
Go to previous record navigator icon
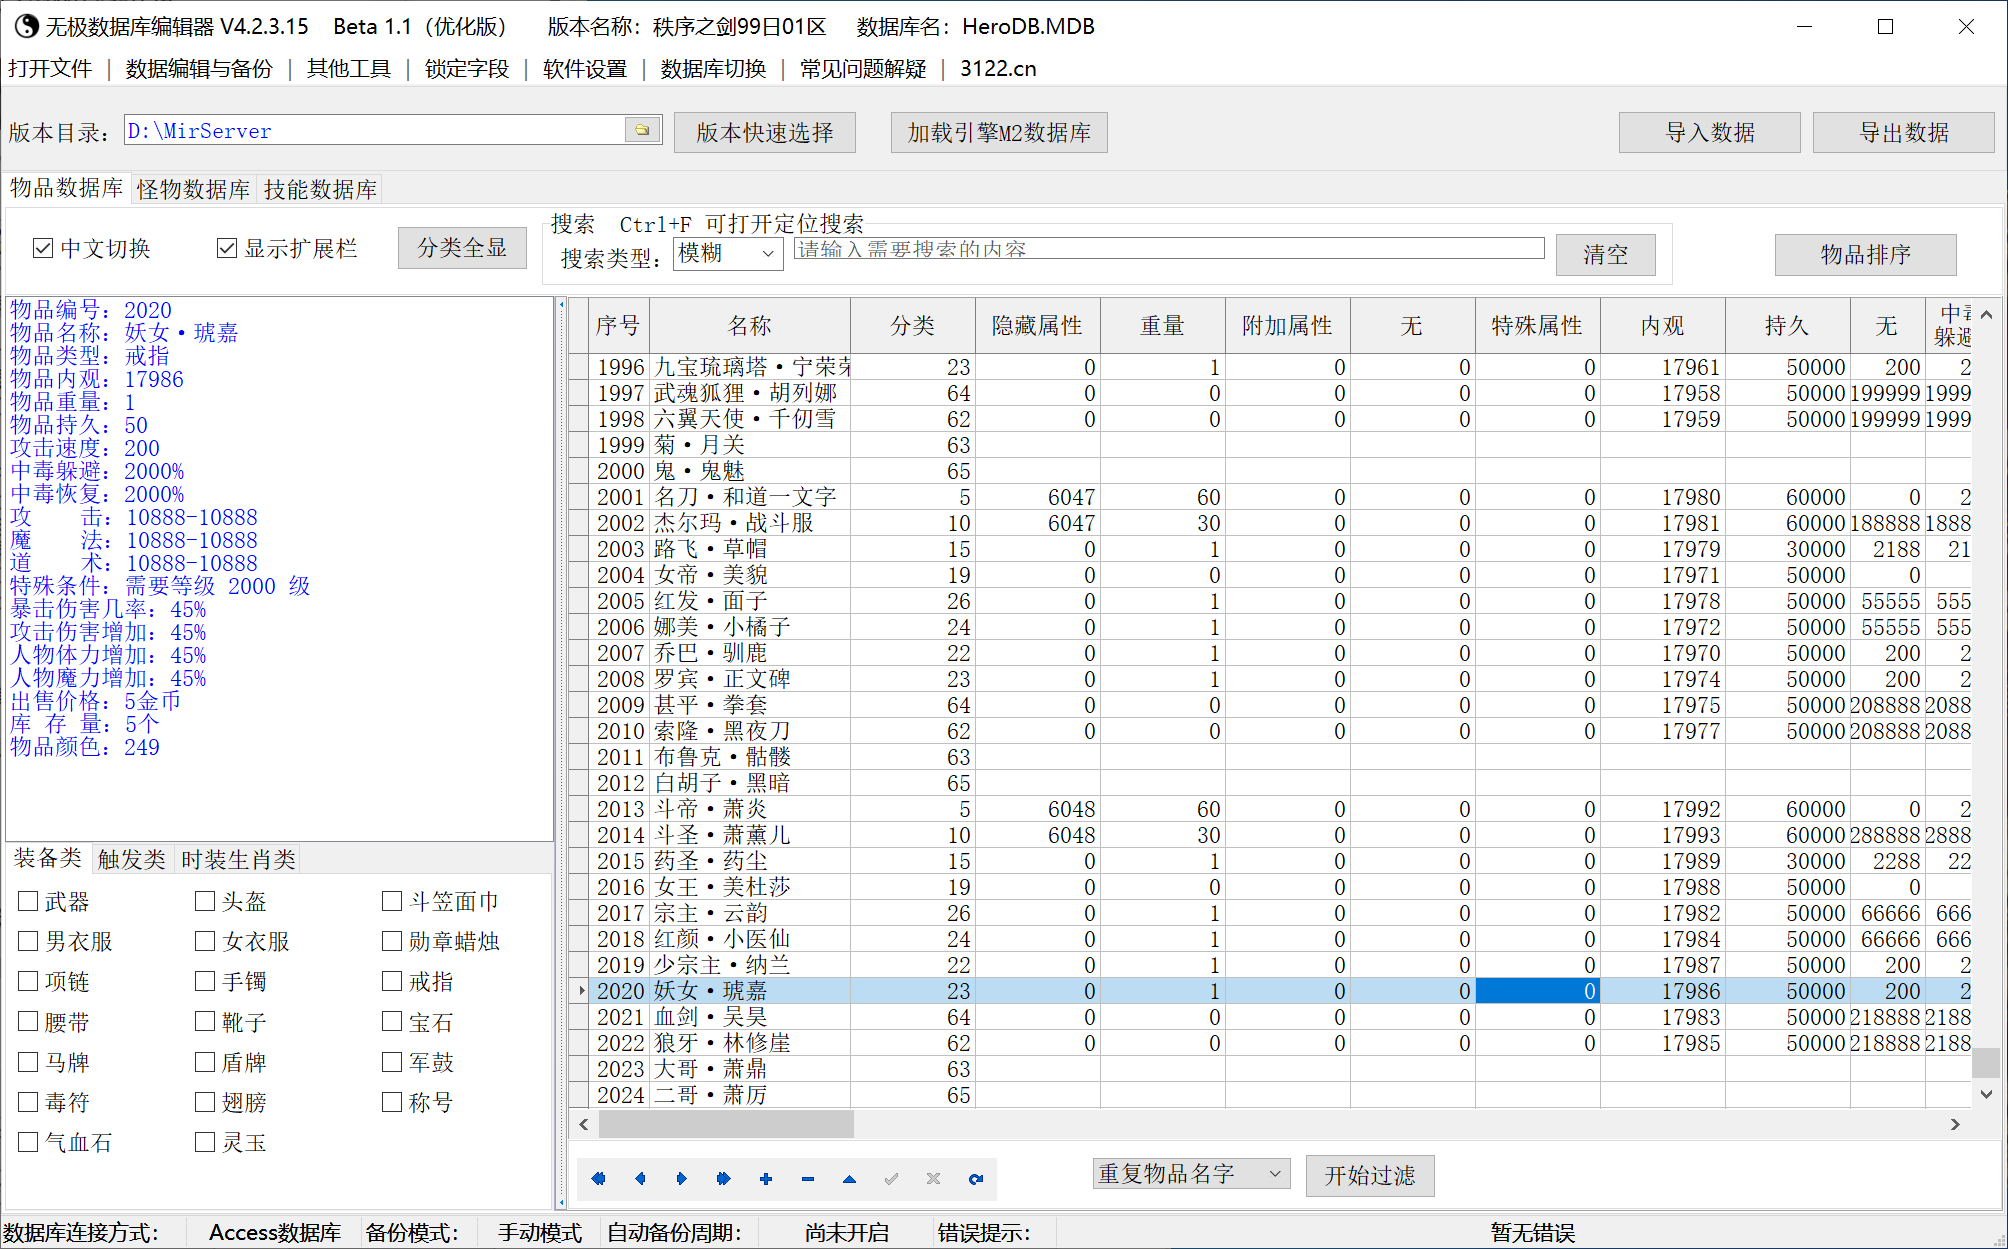[x=640, y=1179]
